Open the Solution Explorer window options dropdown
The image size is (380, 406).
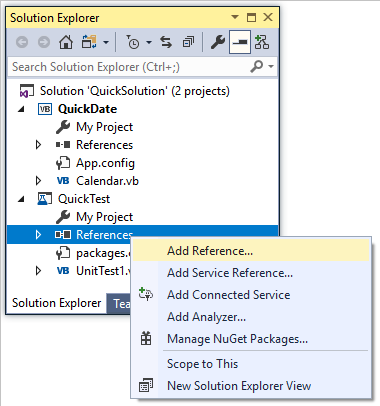235,17
